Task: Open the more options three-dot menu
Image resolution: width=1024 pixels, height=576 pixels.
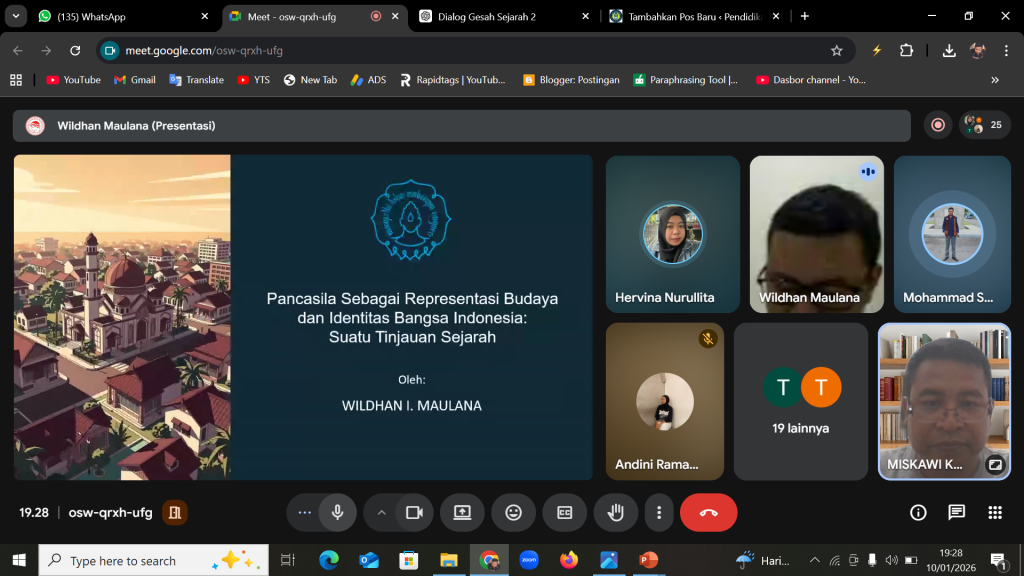Action: point(658,512)
